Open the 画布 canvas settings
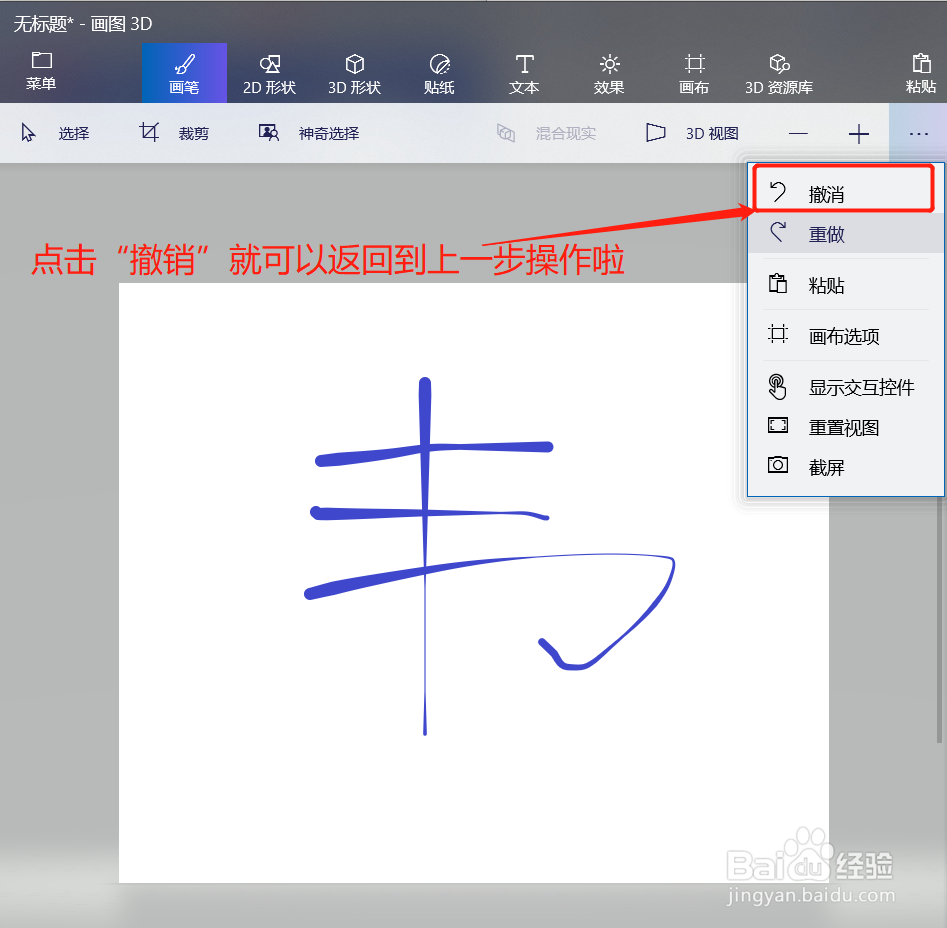This screenshot has height=928, width=947. tap(693, 73)
